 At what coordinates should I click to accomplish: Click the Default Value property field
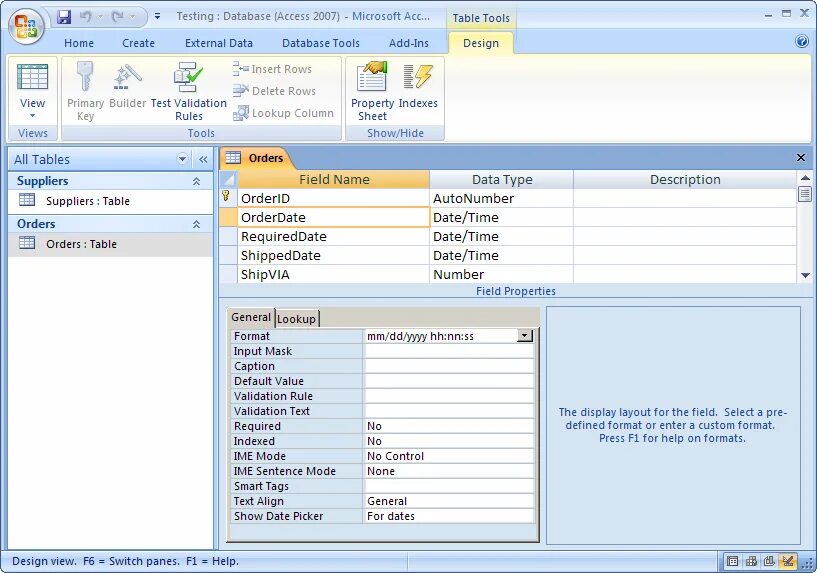(449, 381)
